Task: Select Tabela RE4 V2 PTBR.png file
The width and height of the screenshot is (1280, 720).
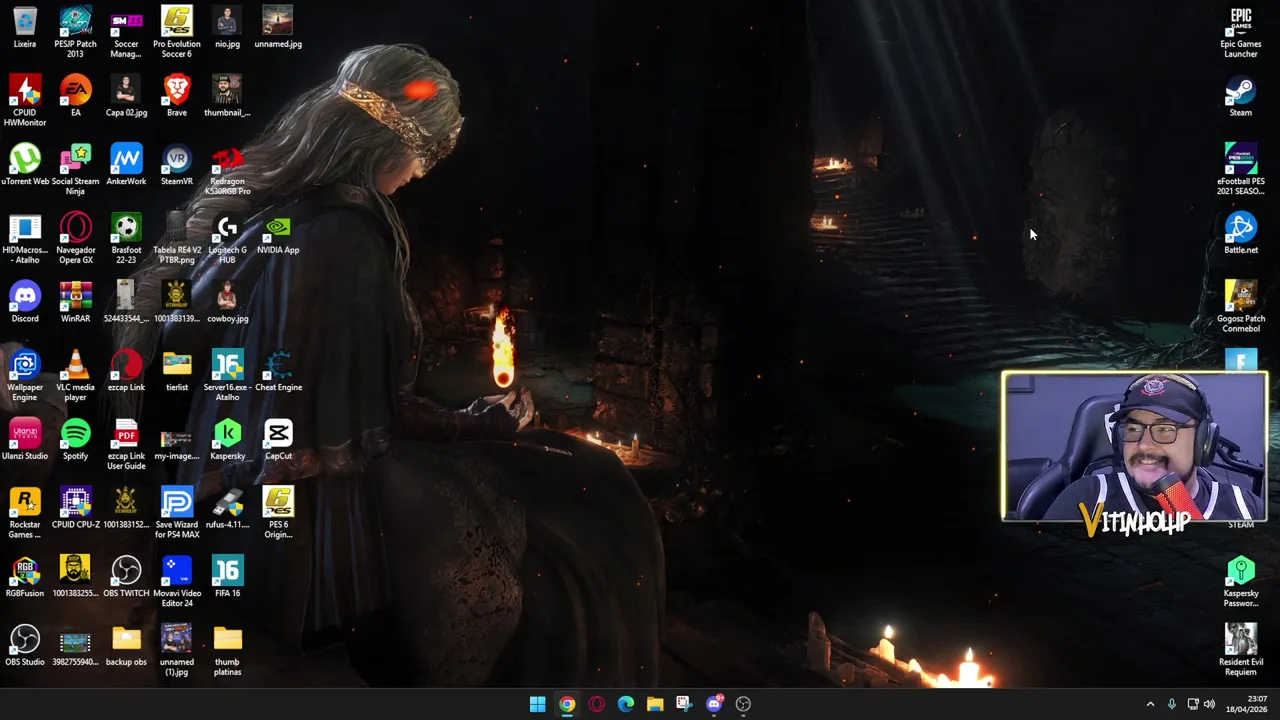Action: (x=177, y=239)
